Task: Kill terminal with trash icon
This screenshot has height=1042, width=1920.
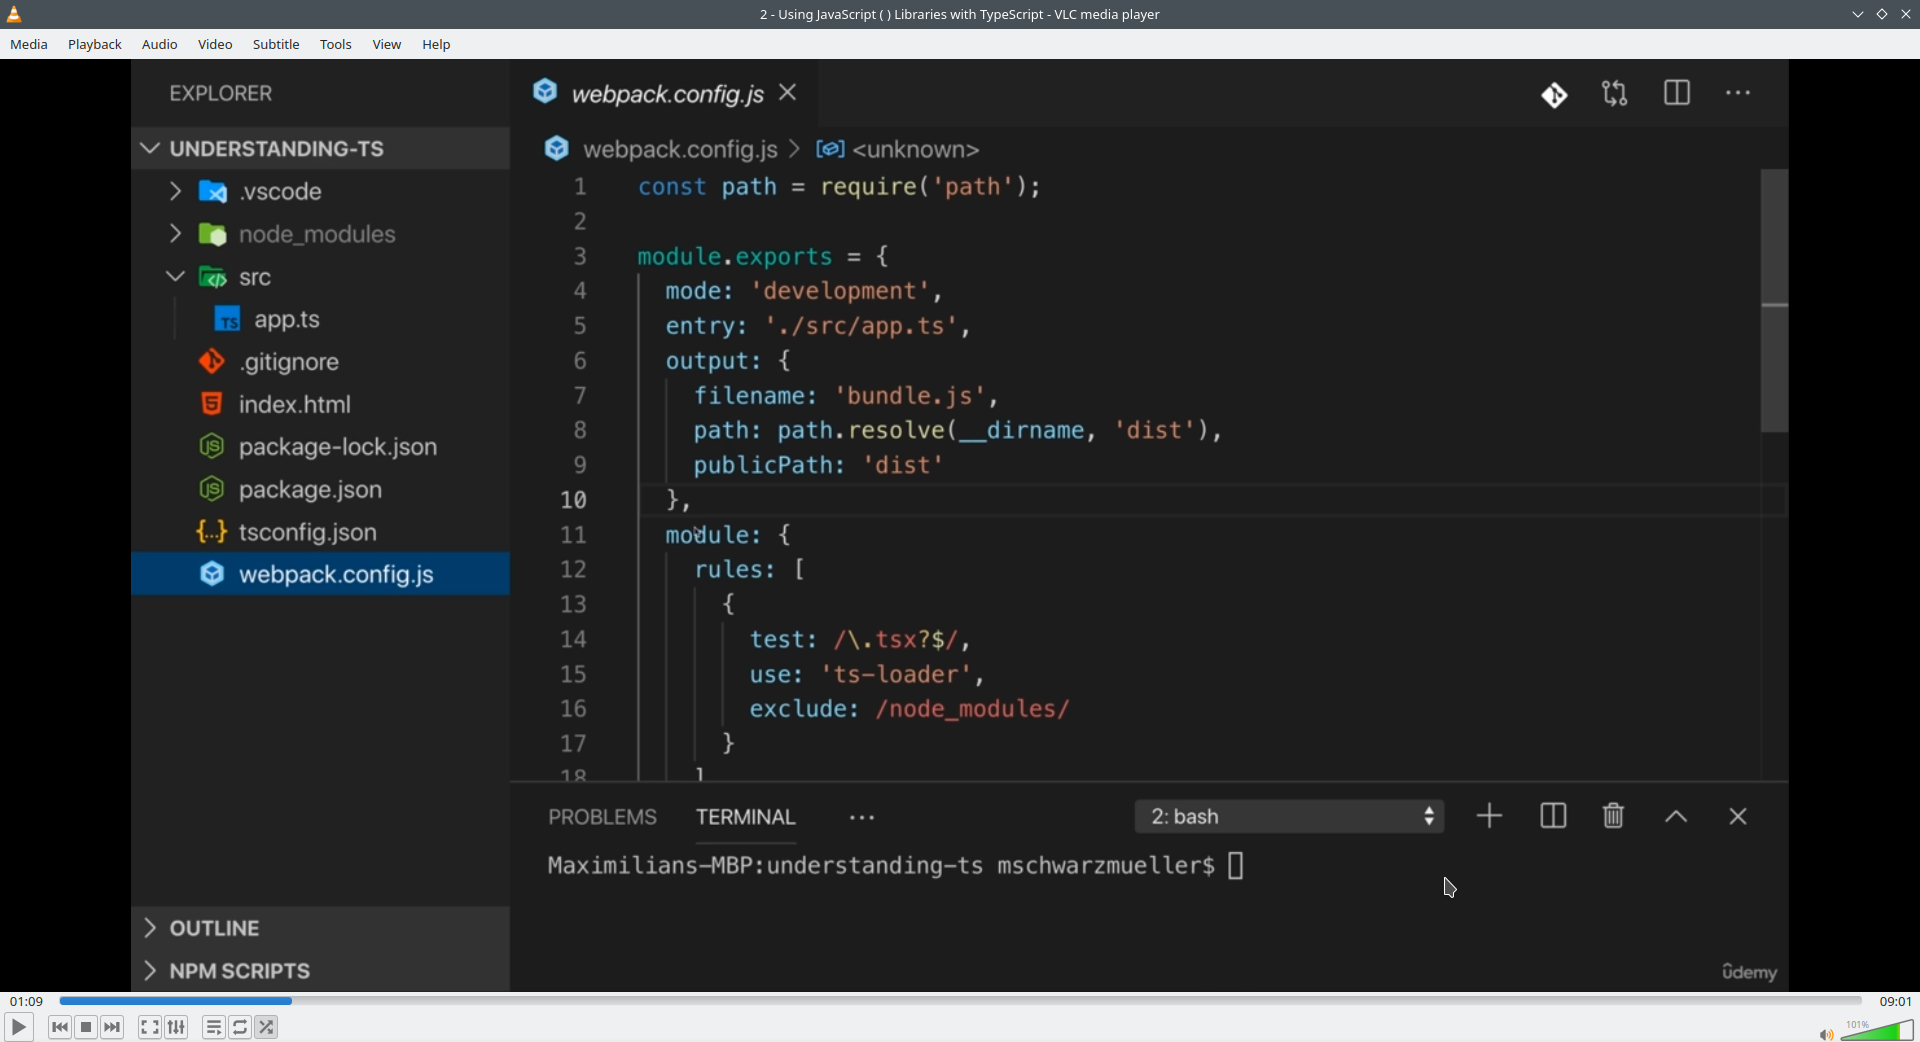Action: pyautogui.click(x=1613, y=816)
